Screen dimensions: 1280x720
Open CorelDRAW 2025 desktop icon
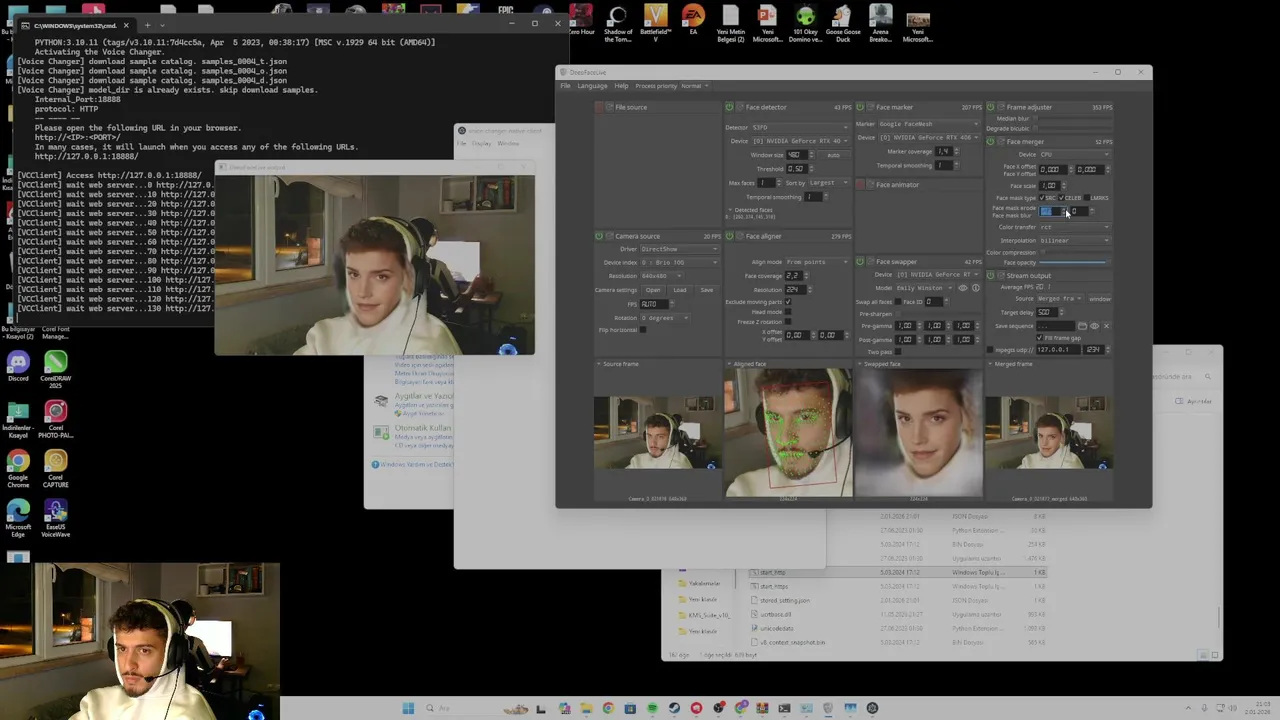pyautogui.click(x=55, y=368)
